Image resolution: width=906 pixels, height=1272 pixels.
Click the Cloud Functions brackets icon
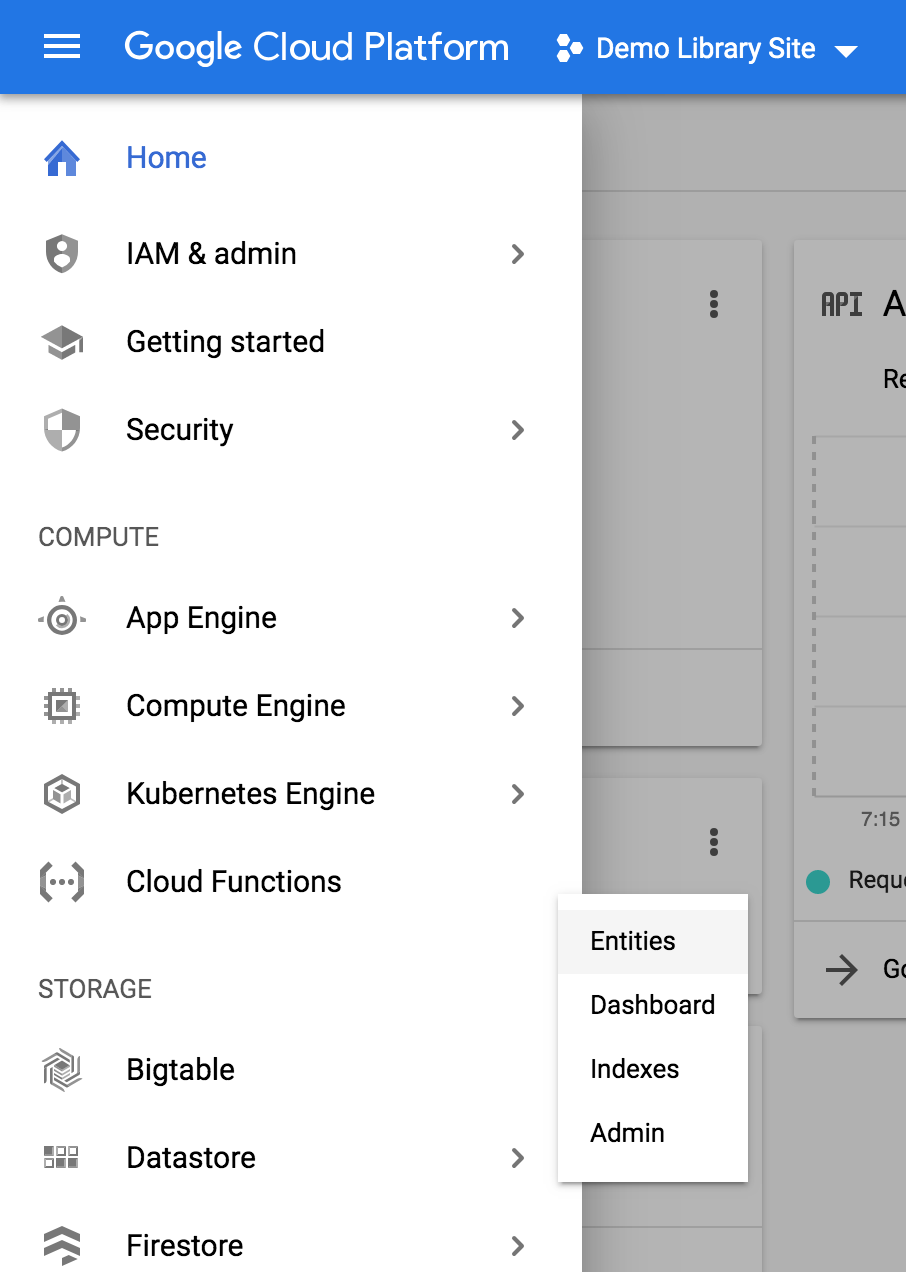pos(62,882)
